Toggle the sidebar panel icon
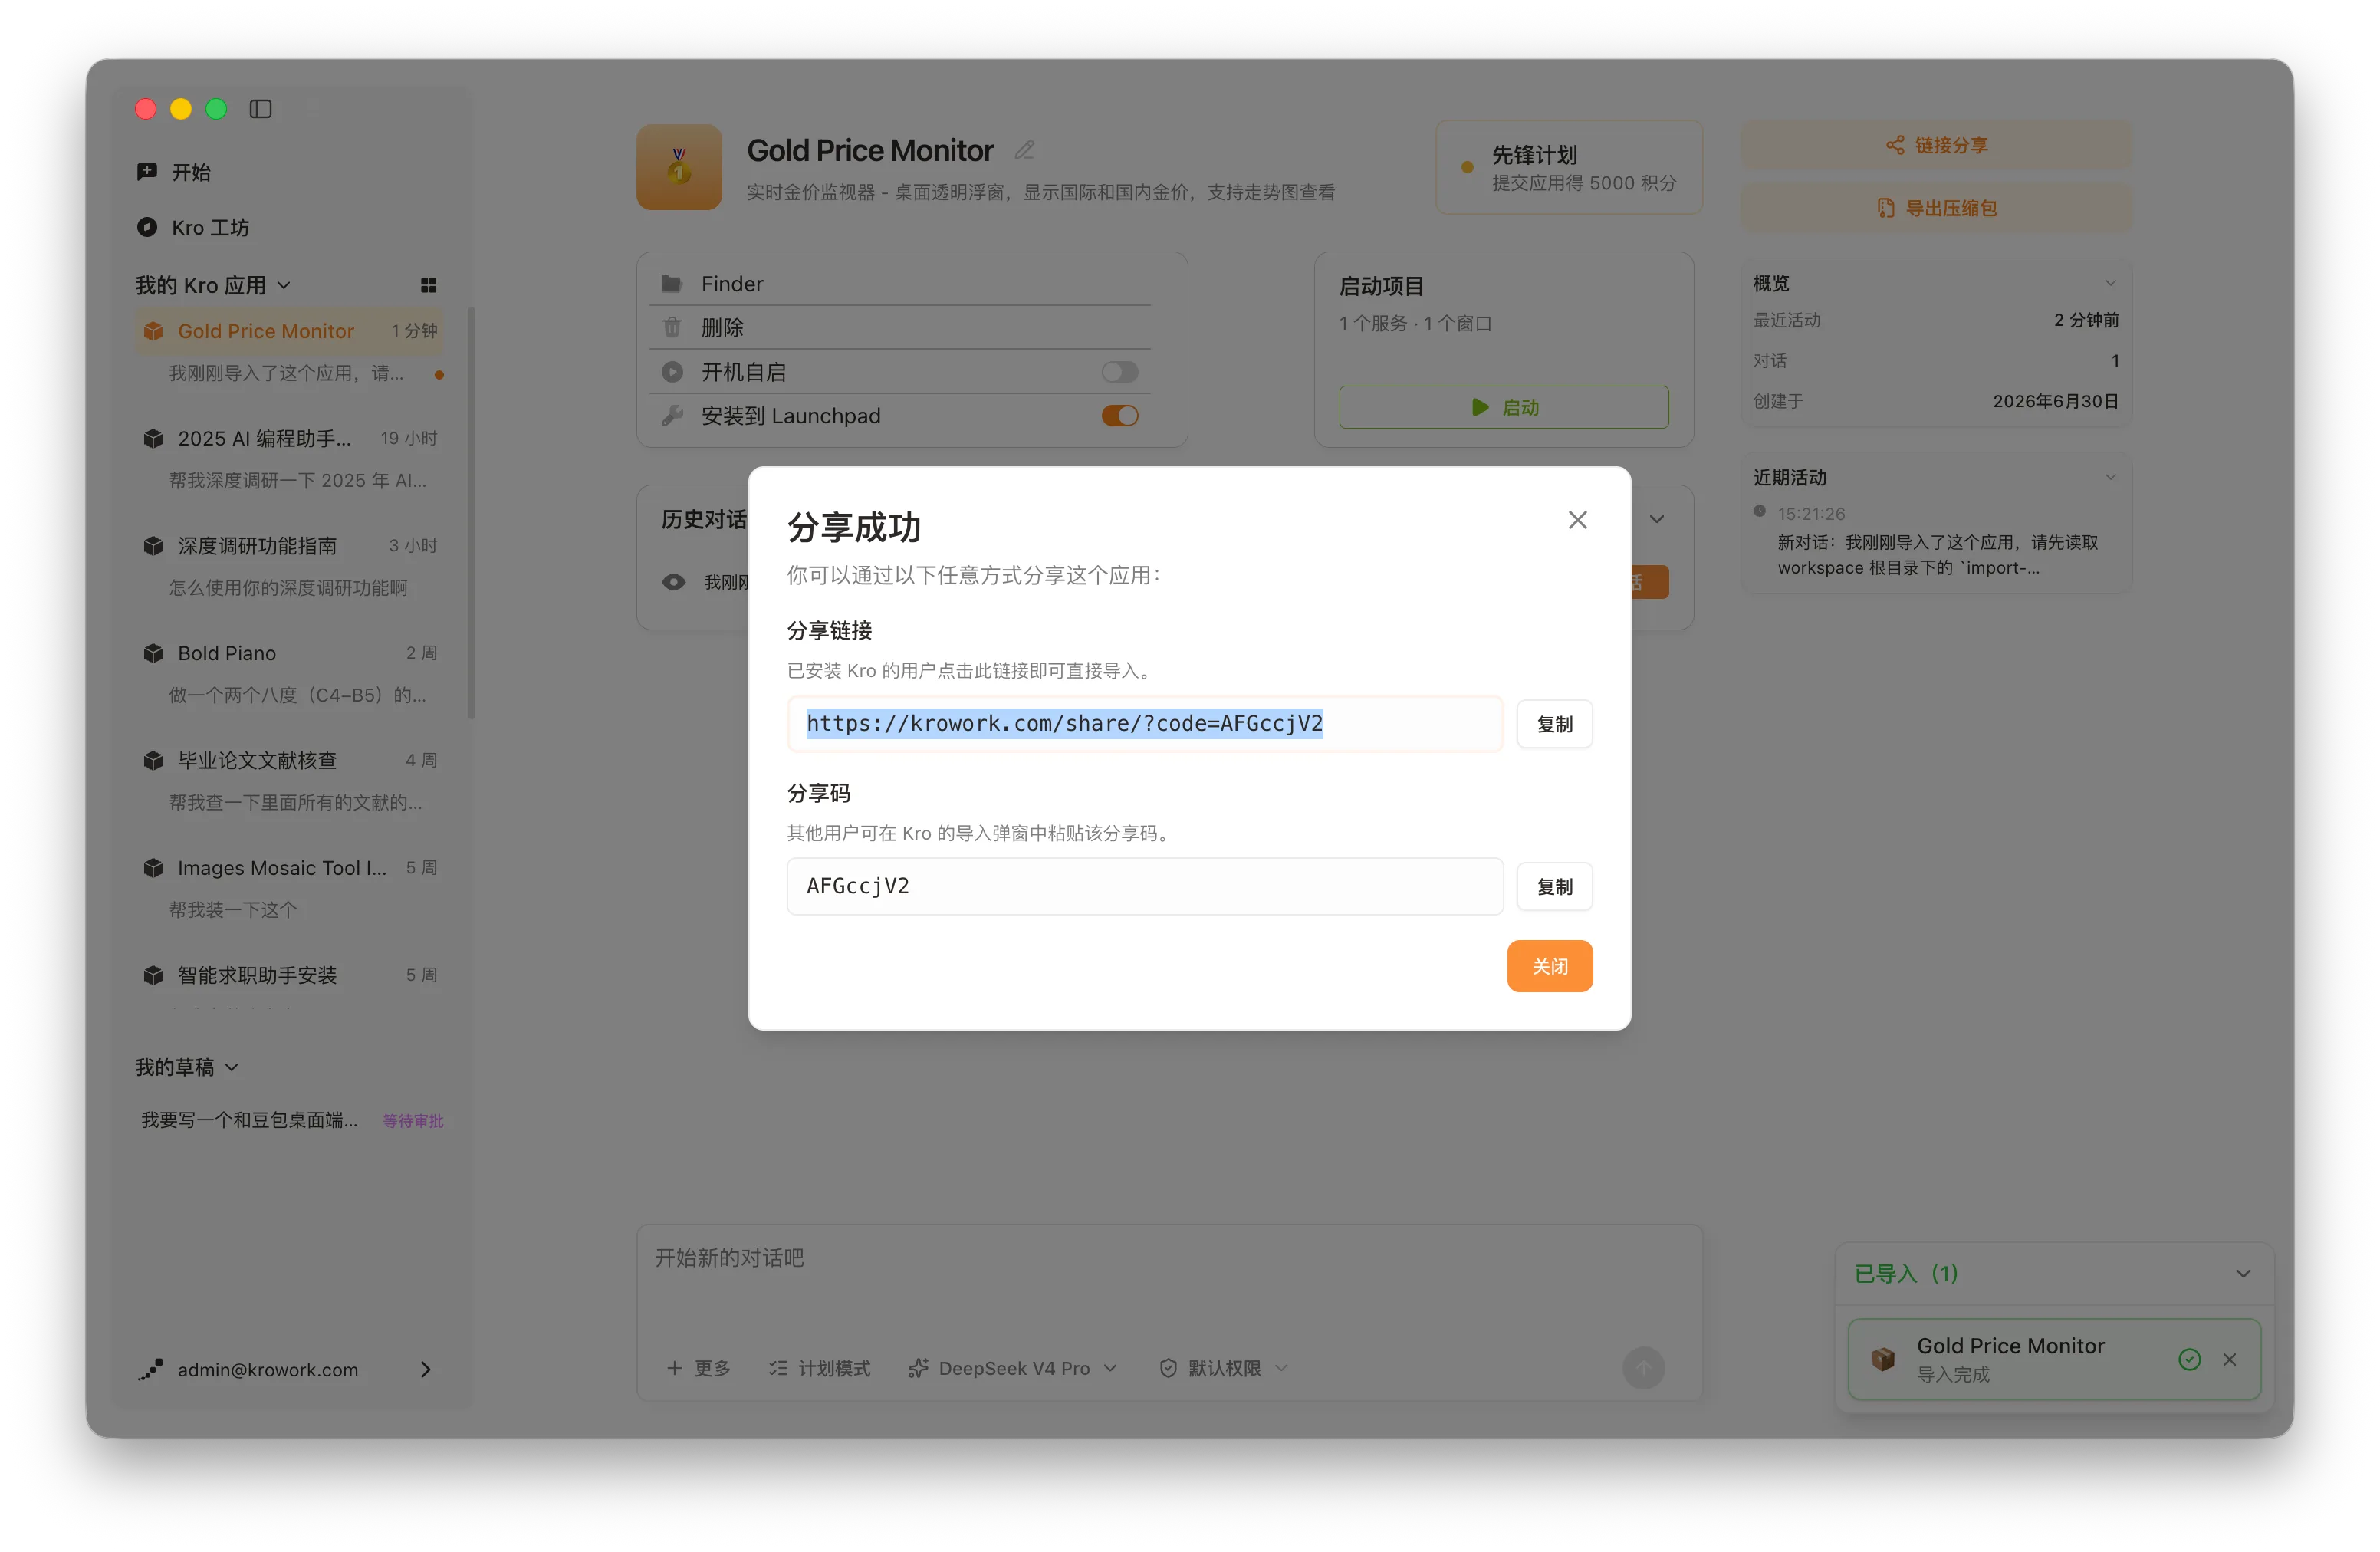This screenshot has height=1552, width=2380. pyautogui.click(x=260, y=109)
